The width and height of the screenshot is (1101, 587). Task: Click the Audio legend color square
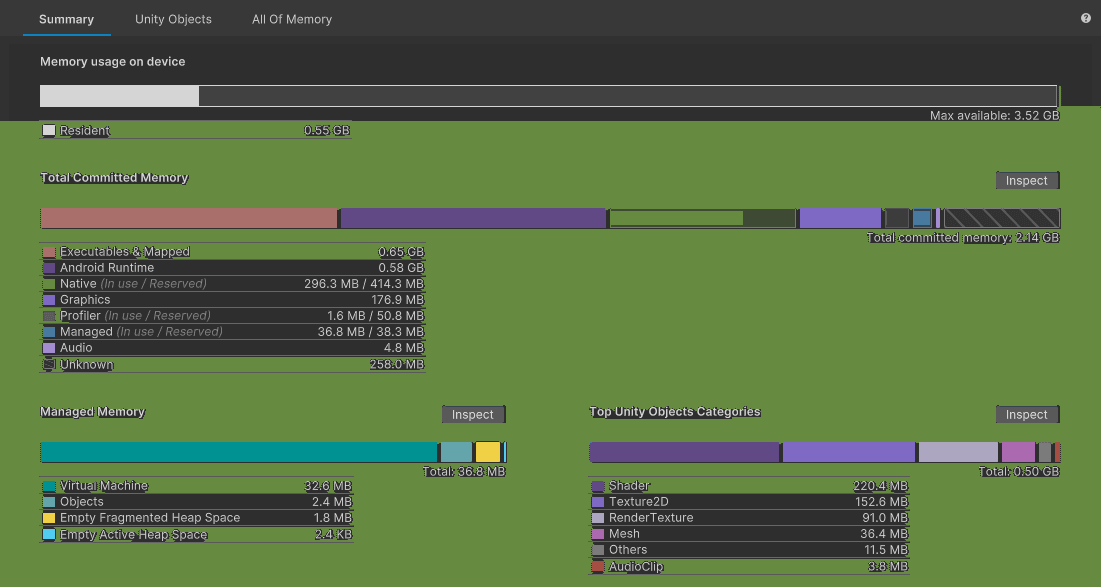(x=46, y=347)
